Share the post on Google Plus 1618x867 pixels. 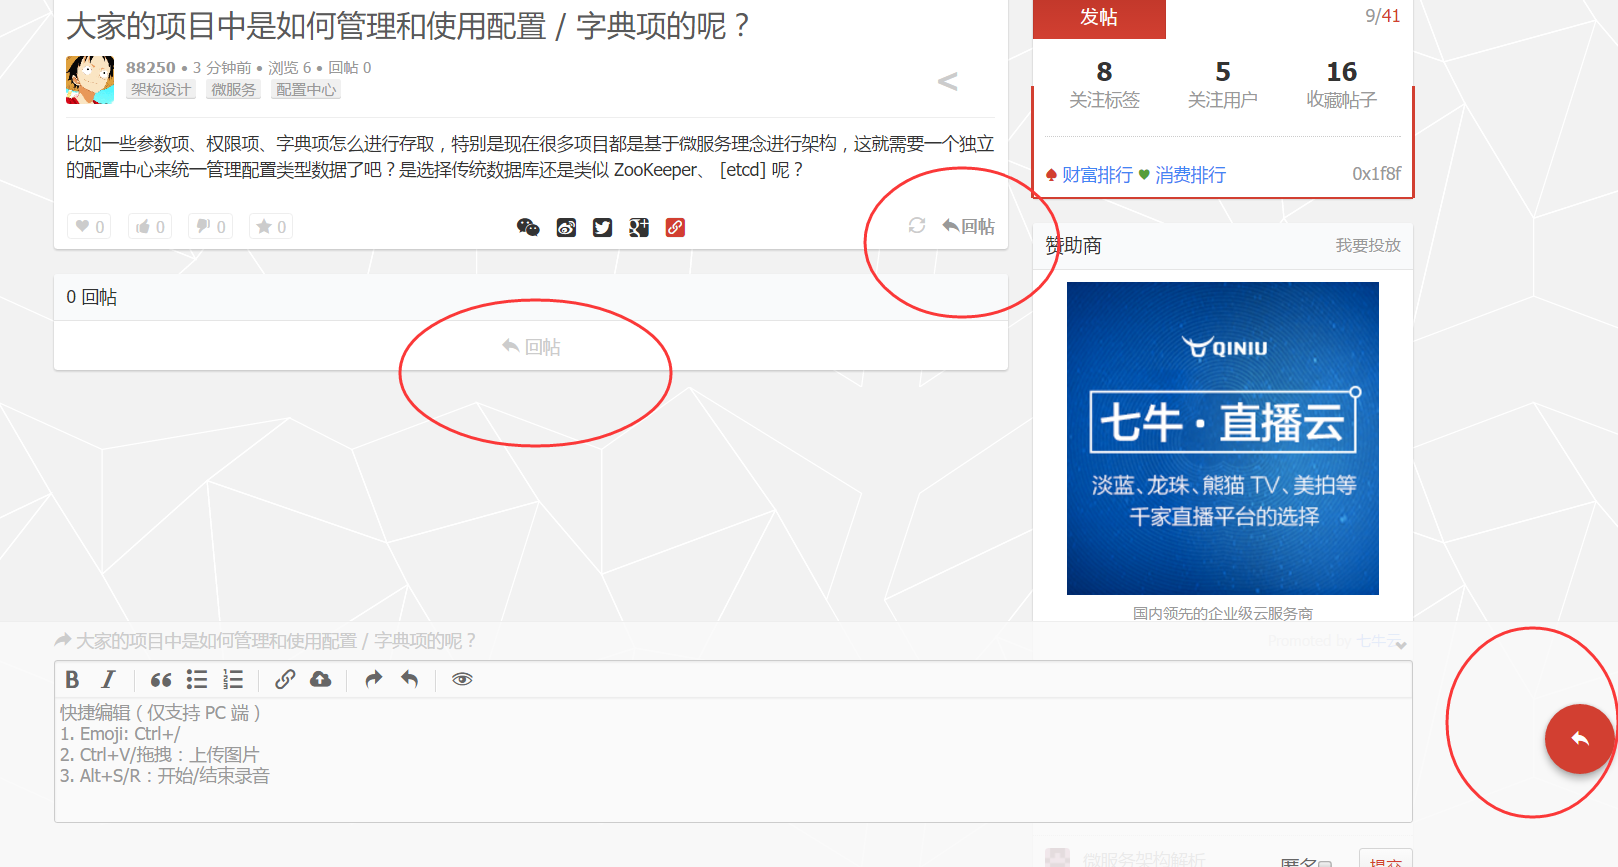tap(639, 227)
